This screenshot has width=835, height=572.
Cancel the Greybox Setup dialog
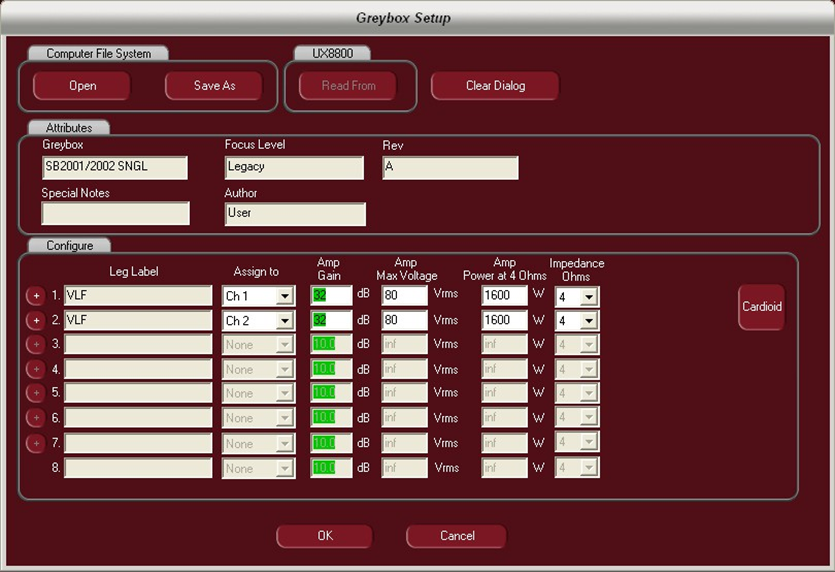pyautogui.click(x=457, y=536)
